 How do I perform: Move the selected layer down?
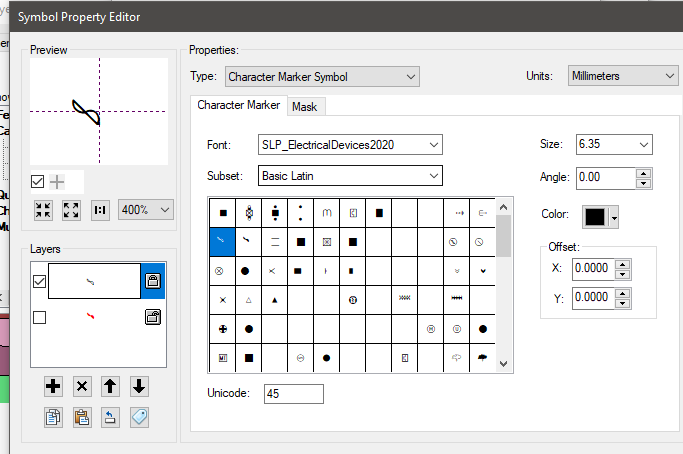tap(139, 386)
